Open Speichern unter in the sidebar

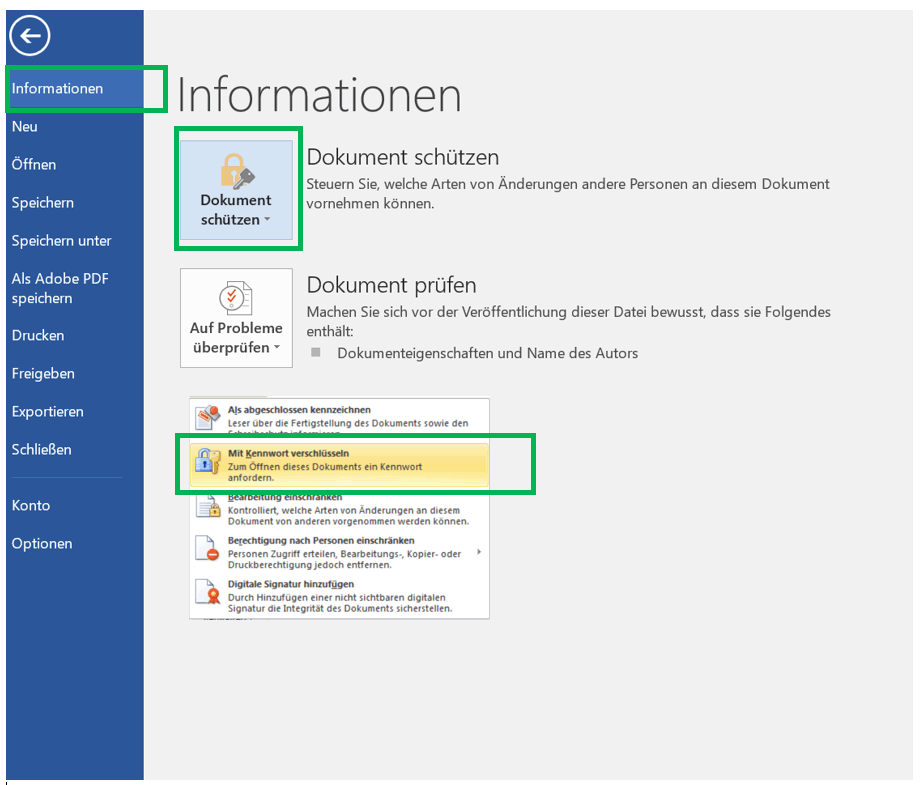[x=62, y=241]
